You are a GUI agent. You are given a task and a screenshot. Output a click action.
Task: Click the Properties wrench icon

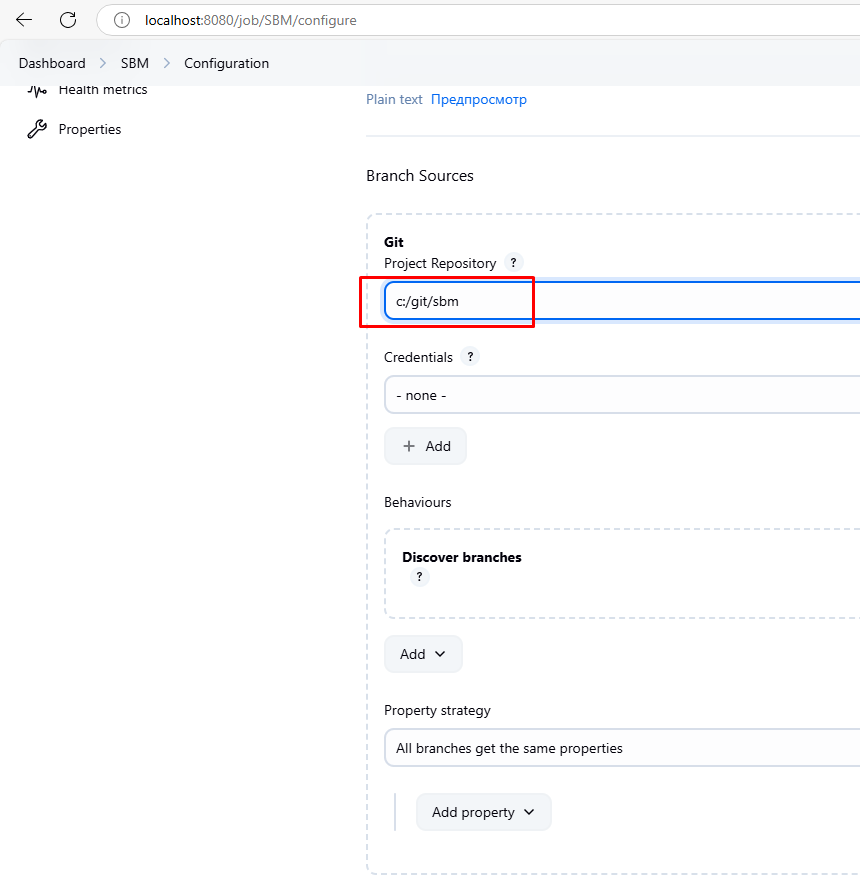[37, 129]
